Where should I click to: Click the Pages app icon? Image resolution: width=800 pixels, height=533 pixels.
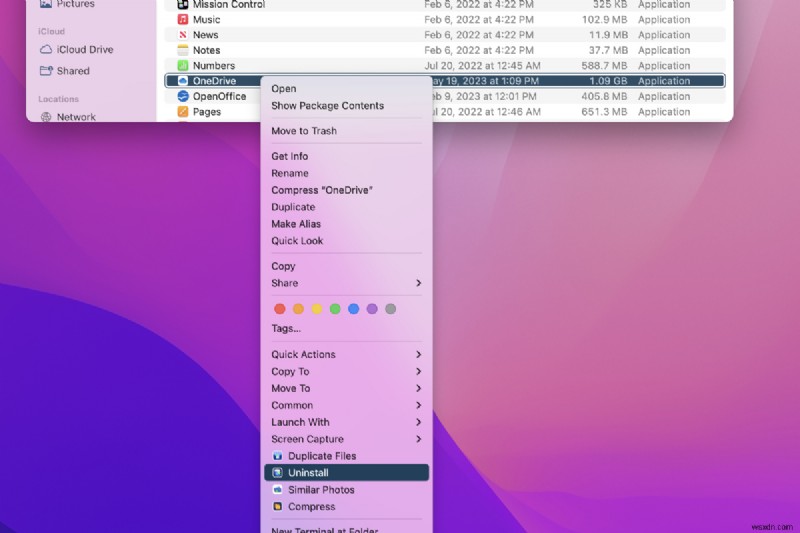click(x=183, y=111)
